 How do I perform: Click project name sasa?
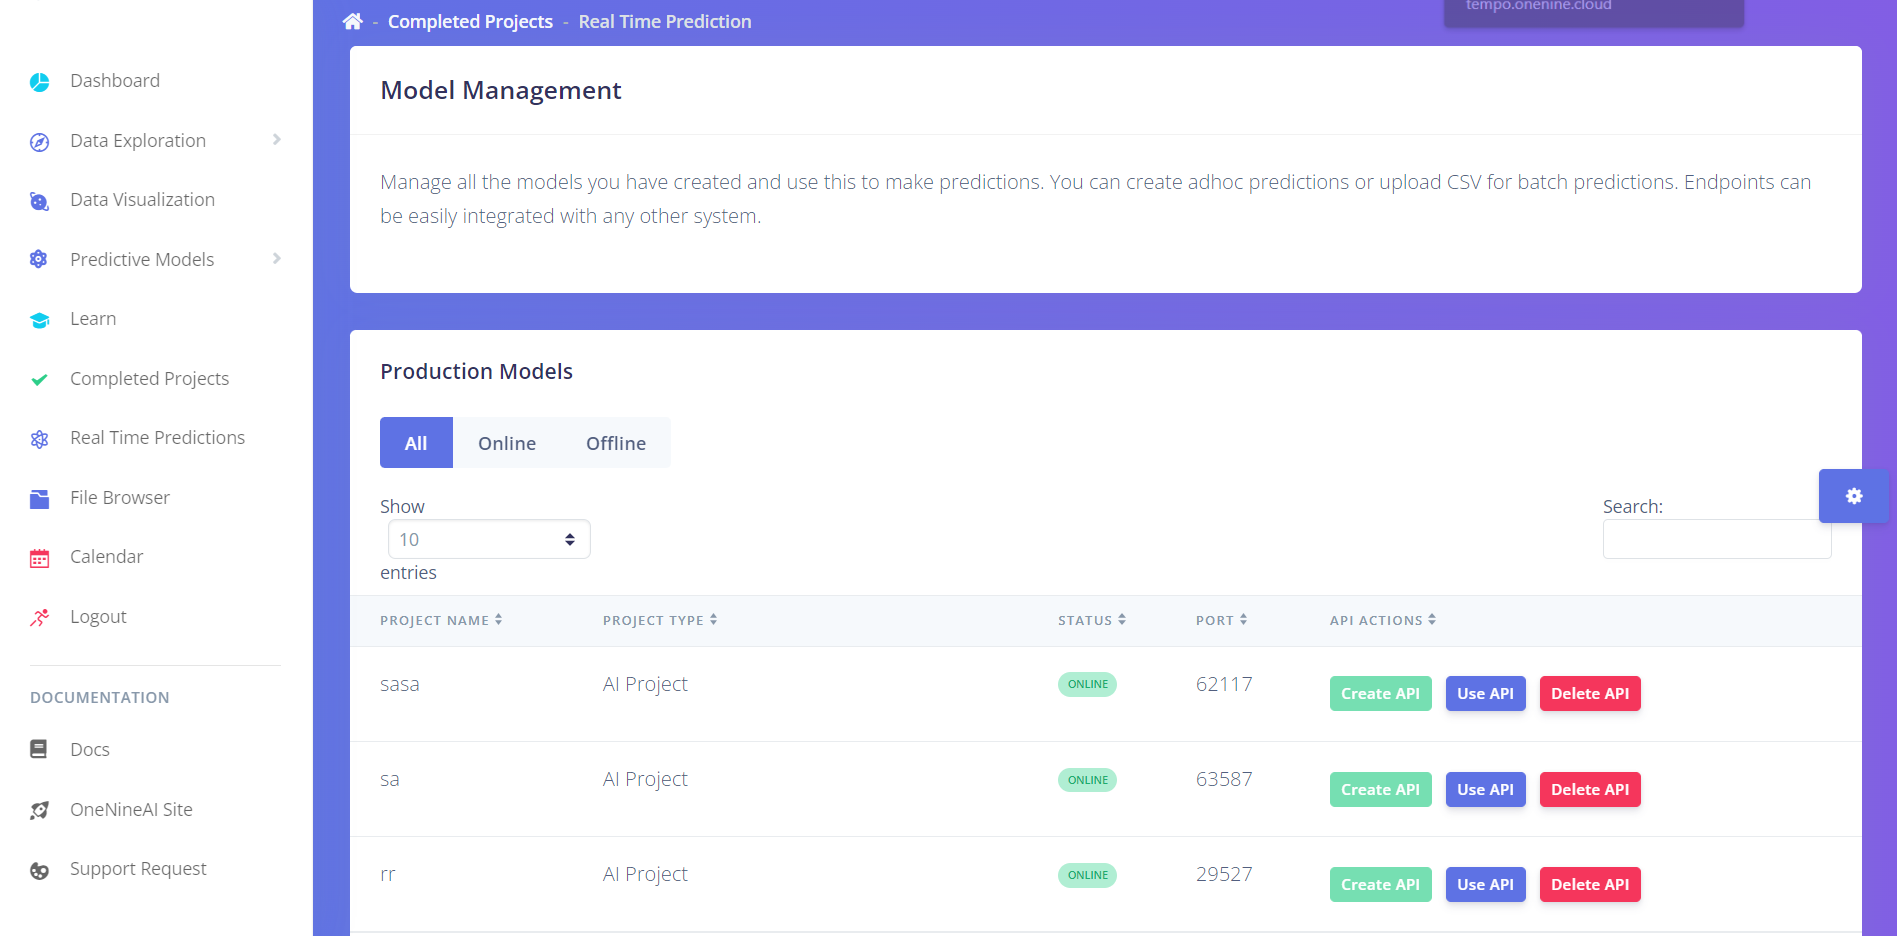coord(400,685)
